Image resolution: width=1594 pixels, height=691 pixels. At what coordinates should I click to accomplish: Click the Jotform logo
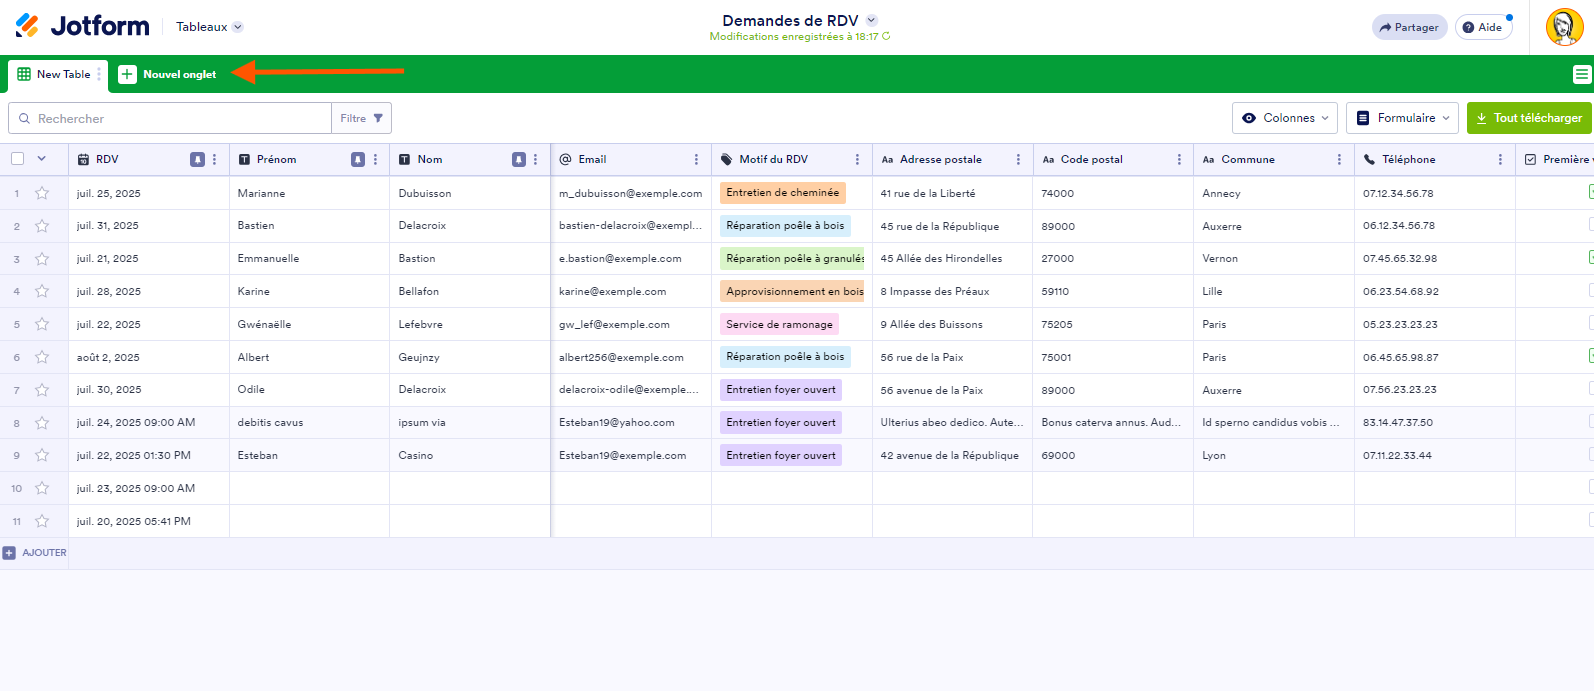82,26
